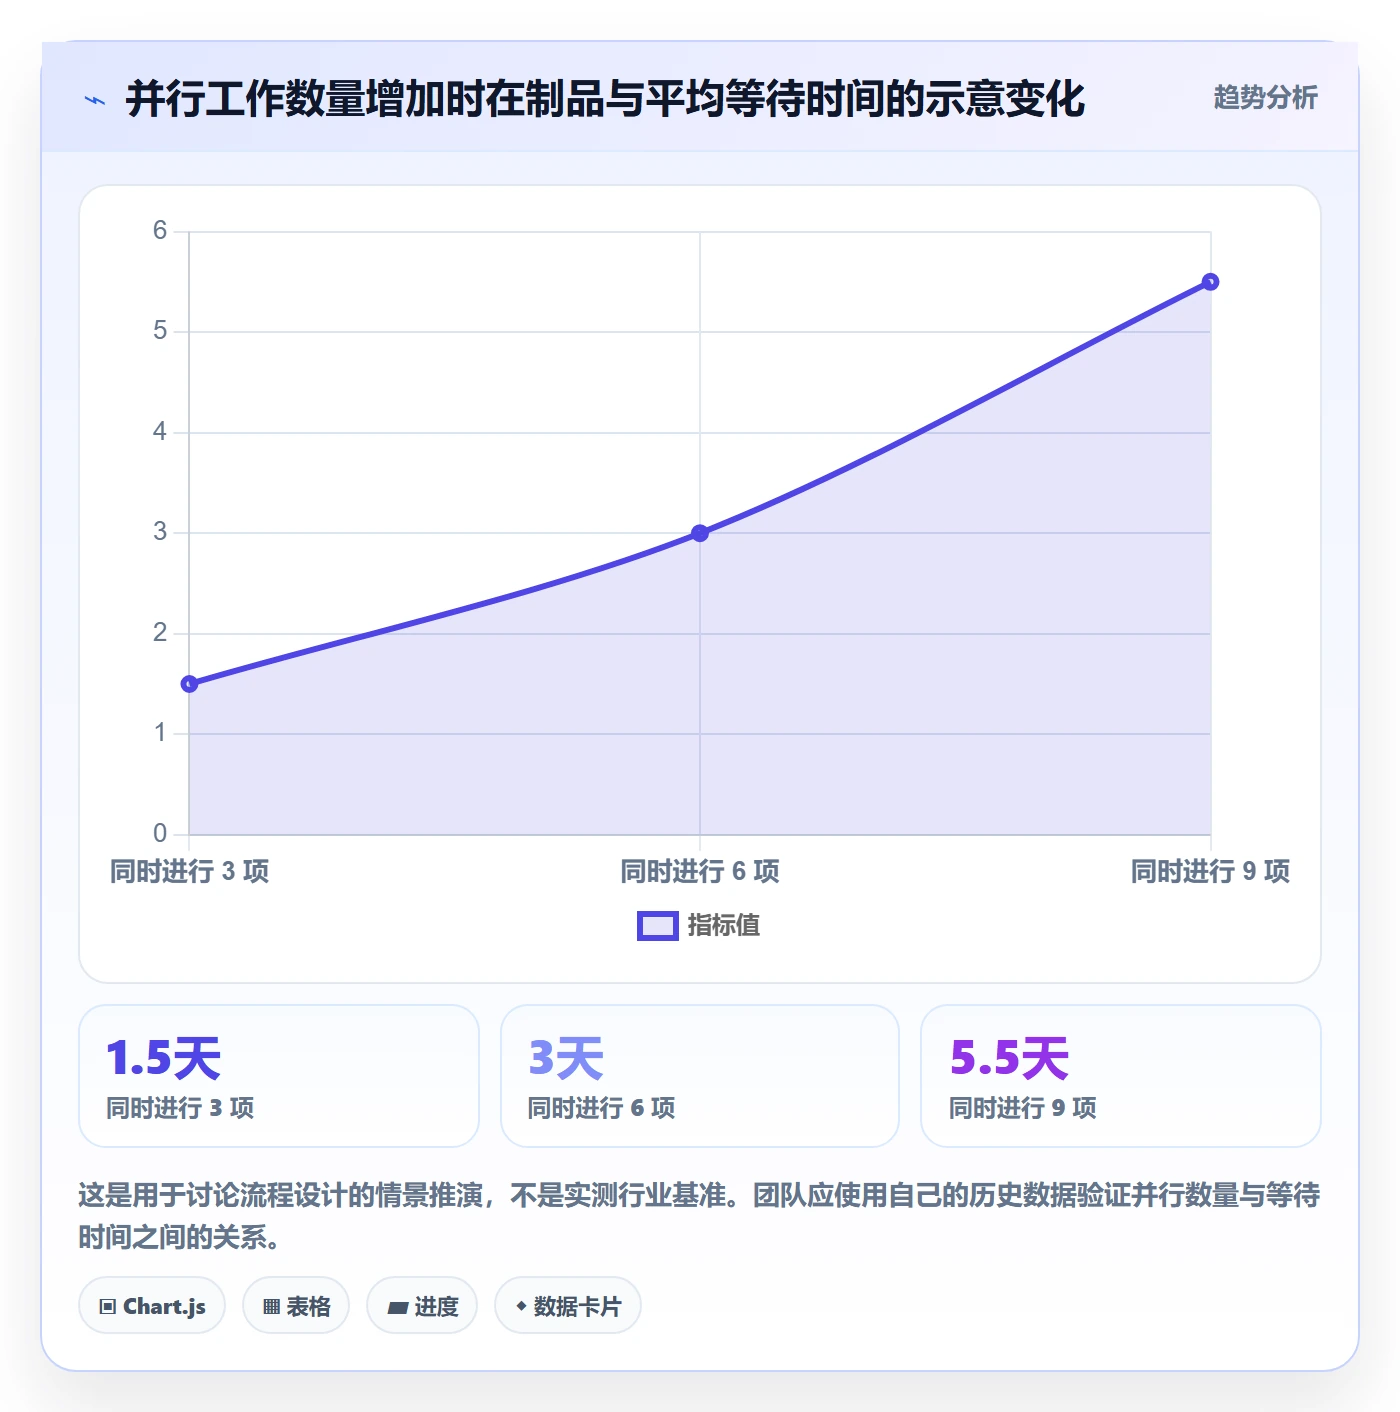
Task: Click the diamond icon in 数据卡片 tag
Action: tap(521, 1306)
